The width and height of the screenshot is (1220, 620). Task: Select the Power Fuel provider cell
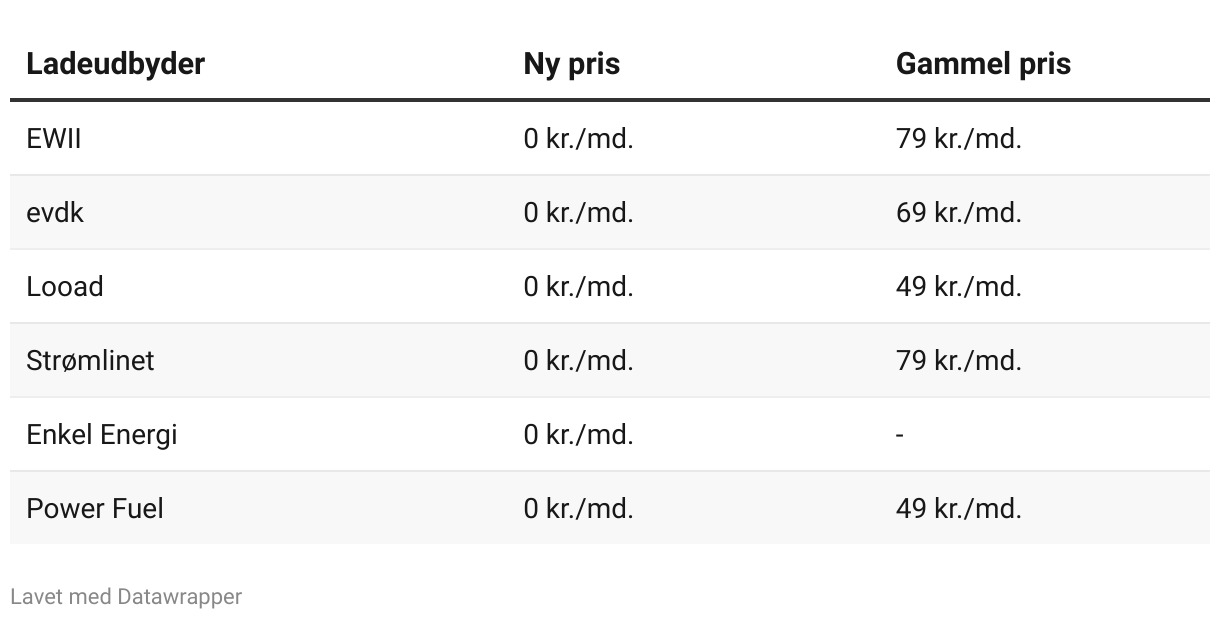95,508
